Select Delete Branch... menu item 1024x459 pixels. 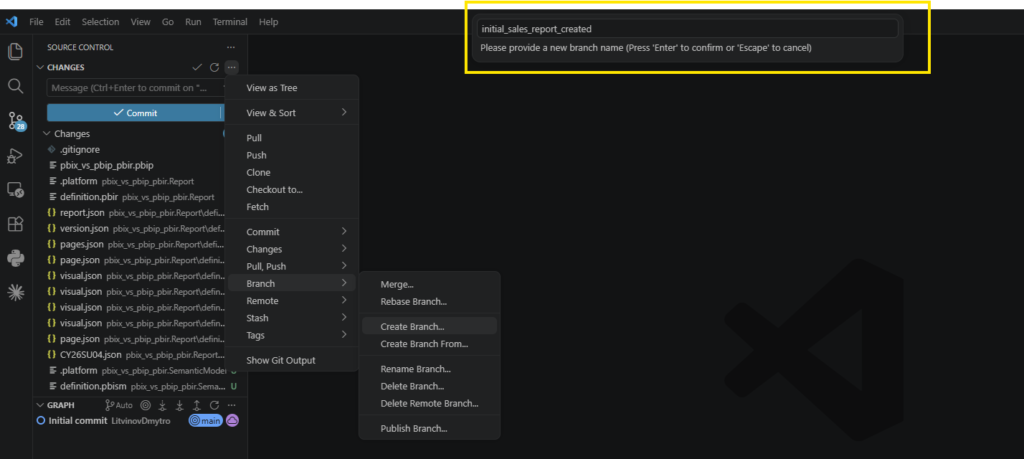[430, 386]
